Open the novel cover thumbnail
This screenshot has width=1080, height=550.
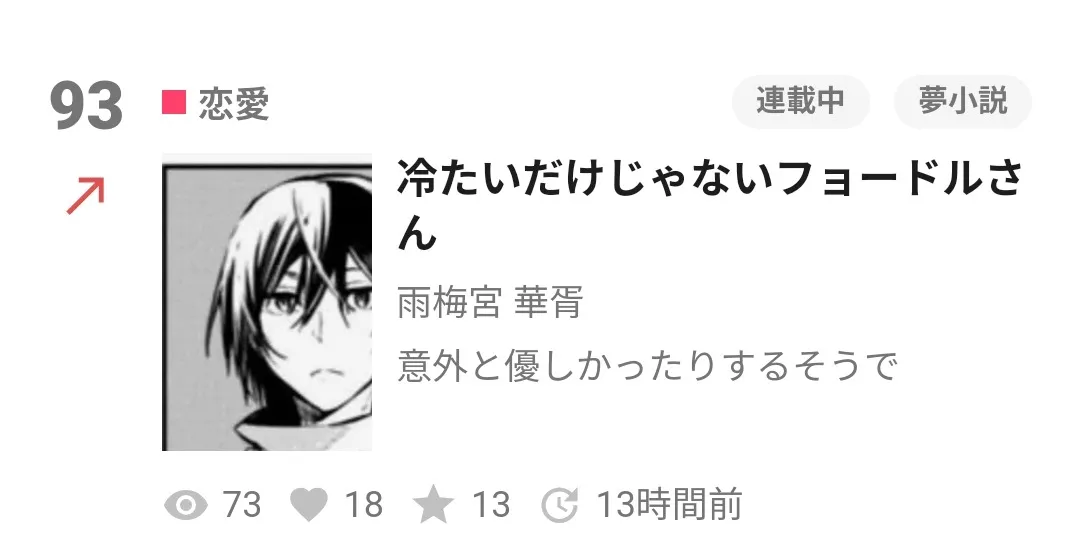click(x=267, y=302)
